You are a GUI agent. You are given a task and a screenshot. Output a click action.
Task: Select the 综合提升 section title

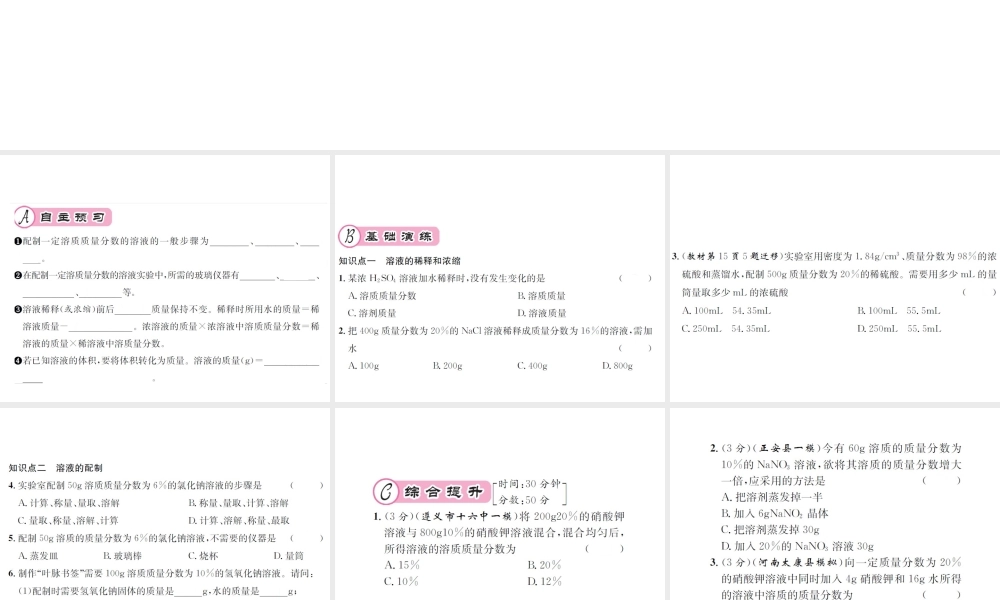[444, 492]
